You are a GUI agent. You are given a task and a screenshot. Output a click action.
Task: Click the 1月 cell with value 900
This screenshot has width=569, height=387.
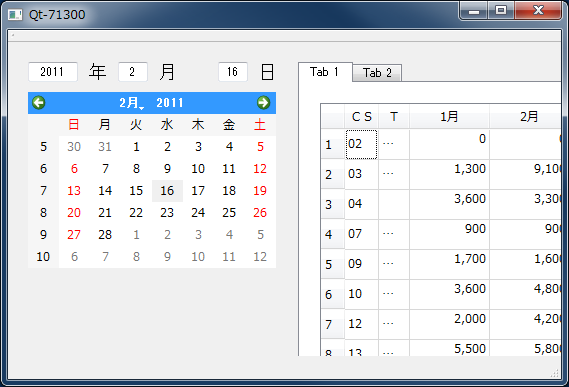pos(450,234)
